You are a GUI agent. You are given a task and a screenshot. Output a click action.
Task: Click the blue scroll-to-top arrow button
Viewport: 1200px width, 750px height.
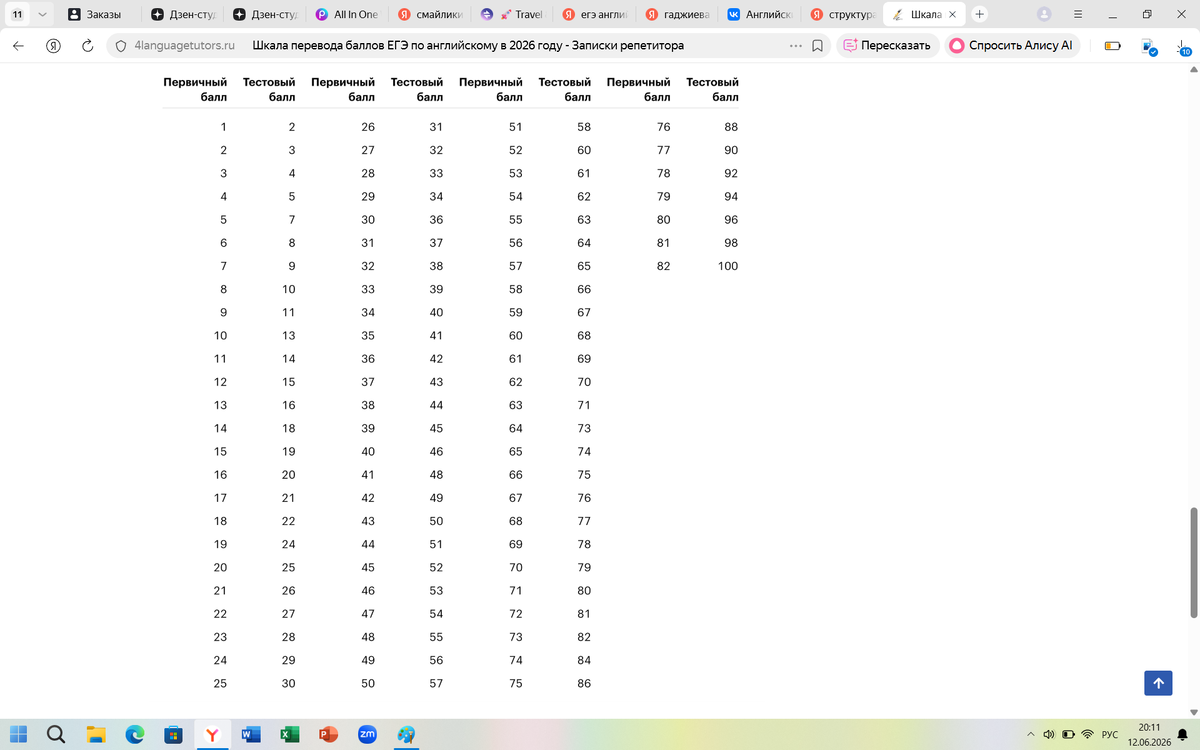(x=1158, y=683)
